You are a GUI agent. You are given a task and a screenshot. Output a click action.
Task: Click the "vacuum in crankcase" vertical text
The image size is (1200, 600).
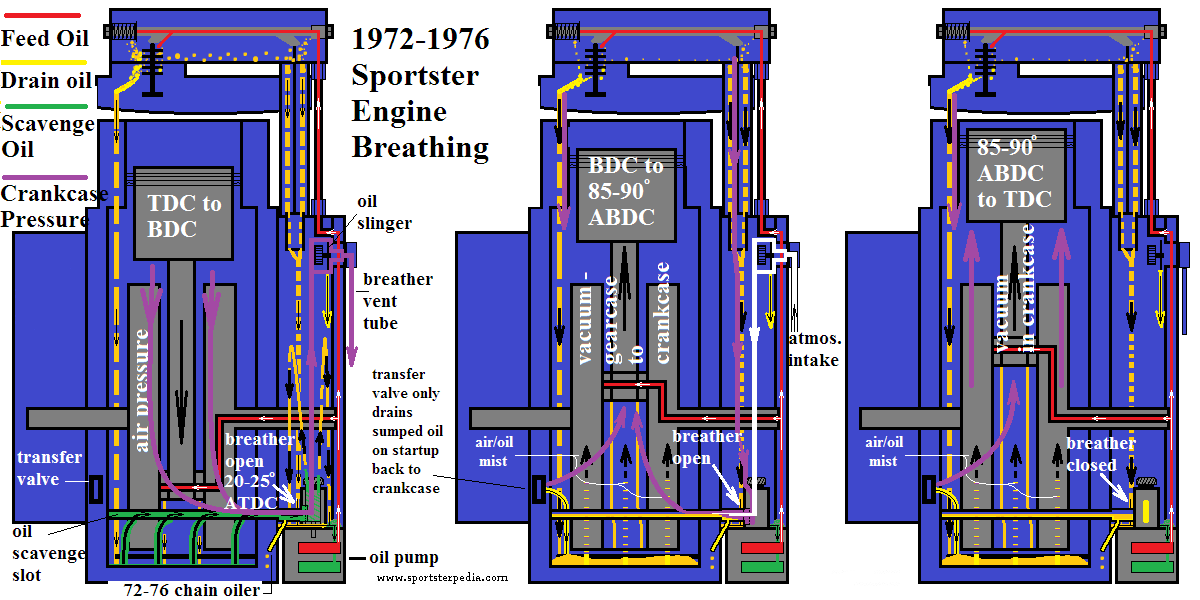pyautogui.click(x=1014, y=290)
